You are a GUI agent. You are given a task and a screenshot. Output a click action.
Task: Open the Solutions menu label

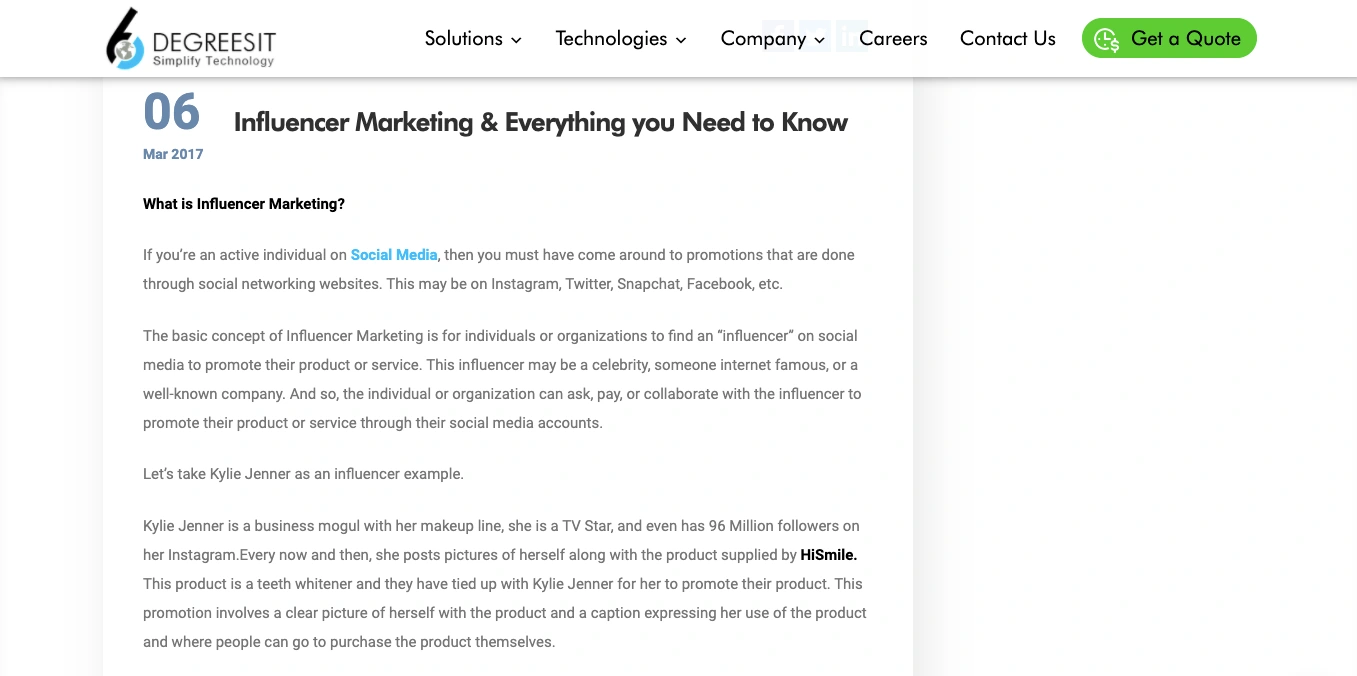[464, 38]
